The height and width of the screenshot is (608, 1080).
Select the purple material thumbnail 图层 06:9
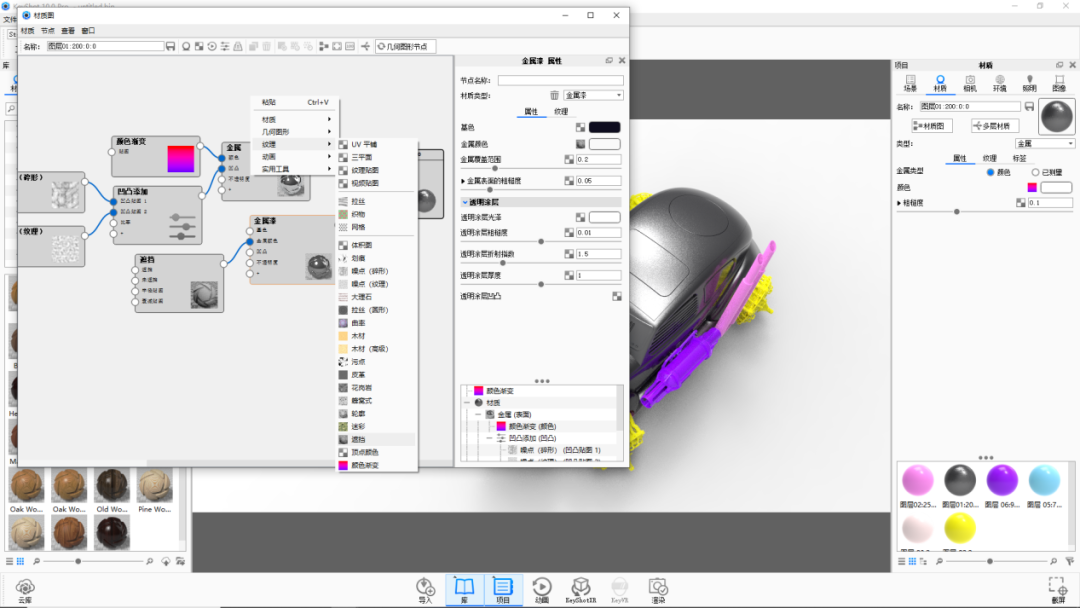(1001, 480)
